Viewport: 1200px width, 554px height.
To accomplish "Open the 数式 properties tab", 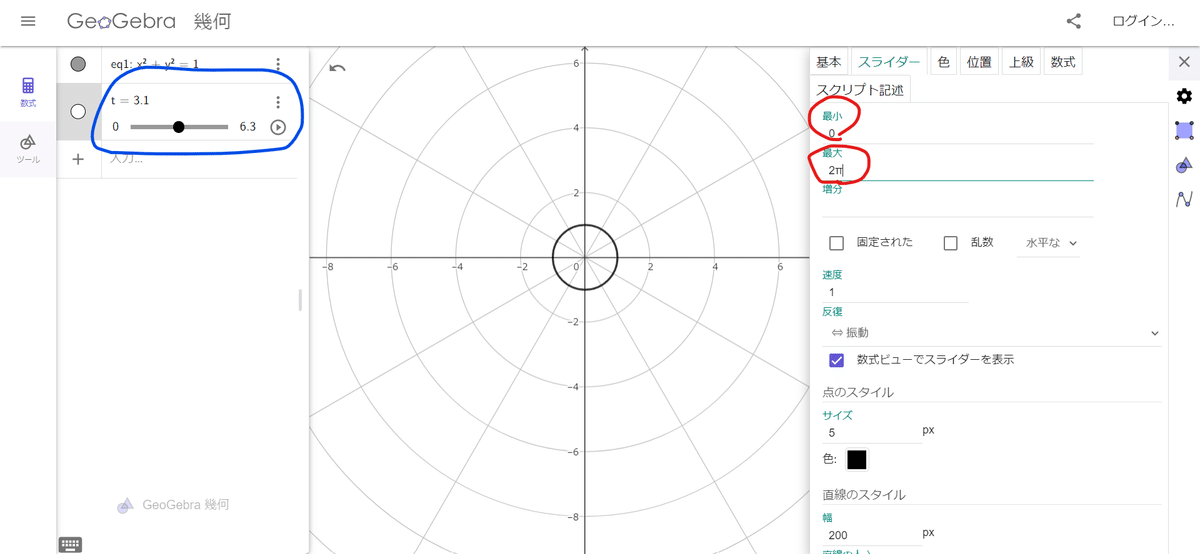I will (x=1063, y=62).
